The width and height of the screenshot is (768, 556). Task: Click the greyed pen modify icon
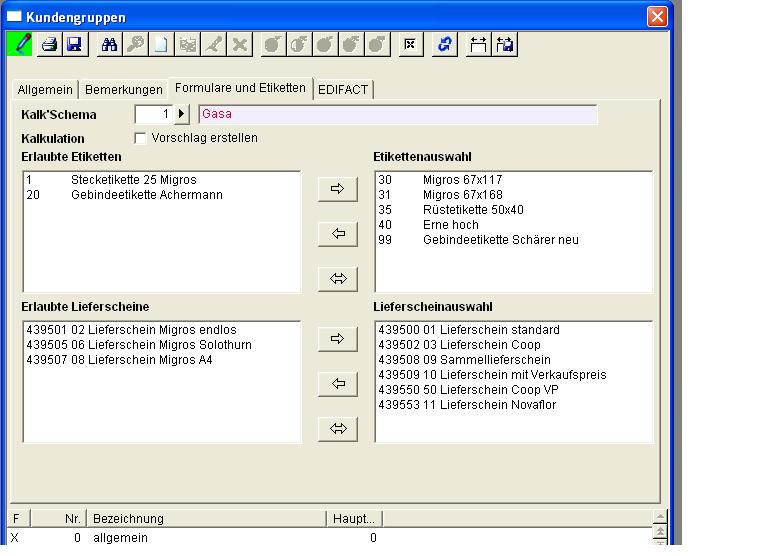pyautogui.click(x=214, y=45)
